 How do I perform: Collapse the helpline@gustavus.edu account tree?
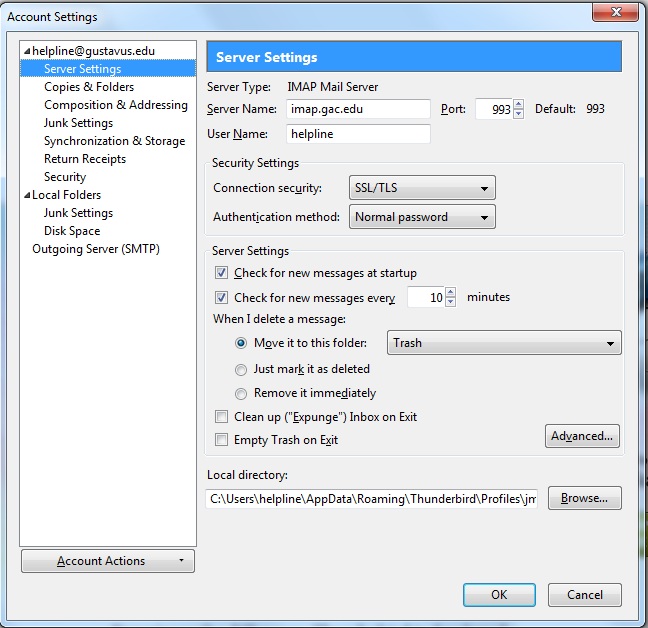(x=27, y=51)
